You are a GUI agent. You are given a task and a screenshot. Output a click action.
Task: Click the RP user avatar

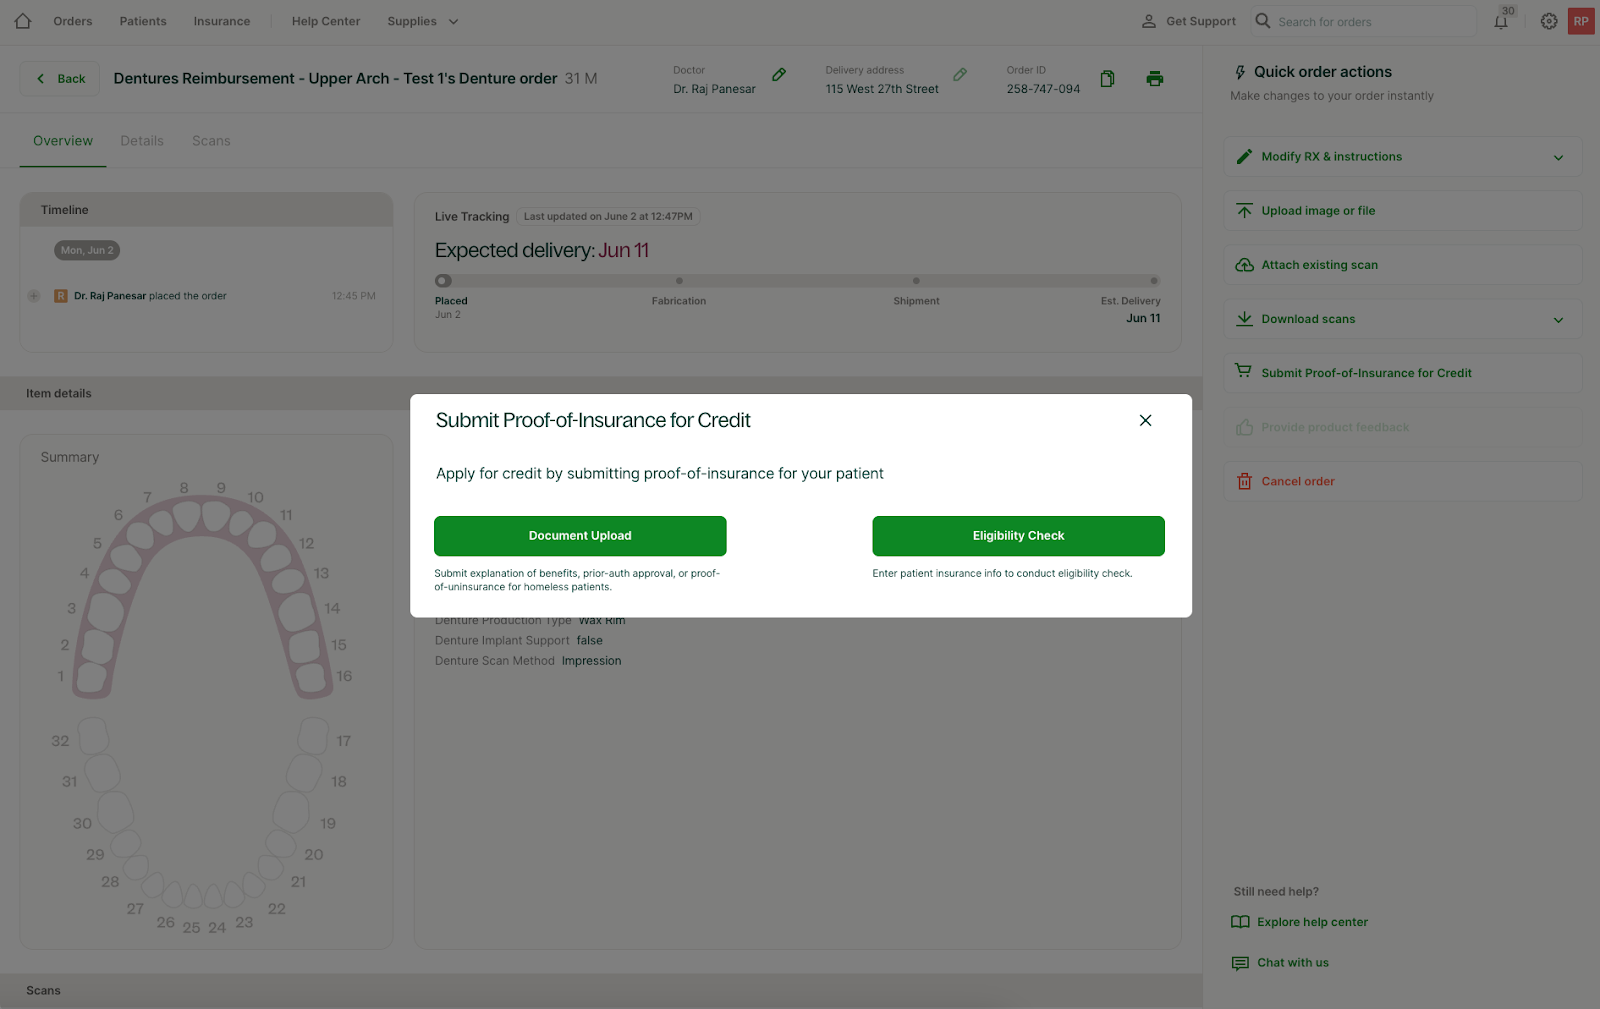[x=1581, y=21]
